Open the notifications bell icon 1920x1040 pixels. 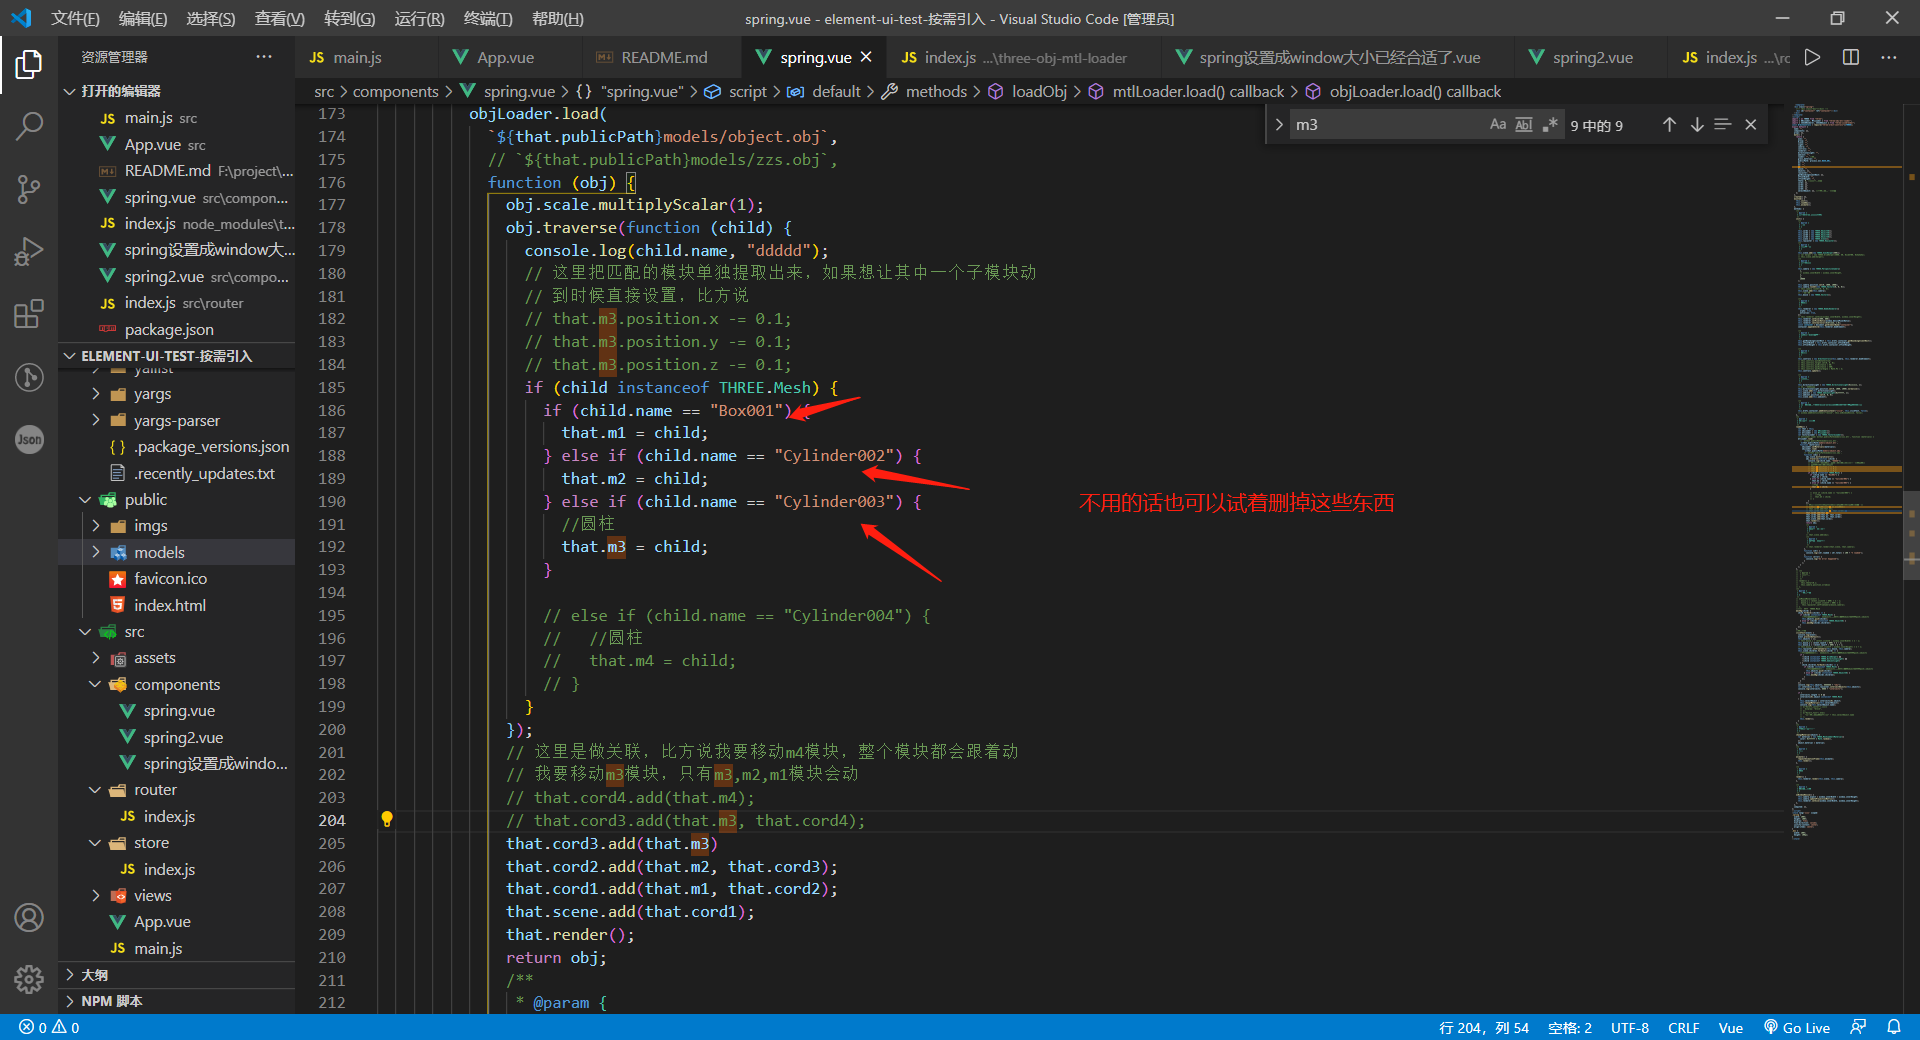1894,1027
